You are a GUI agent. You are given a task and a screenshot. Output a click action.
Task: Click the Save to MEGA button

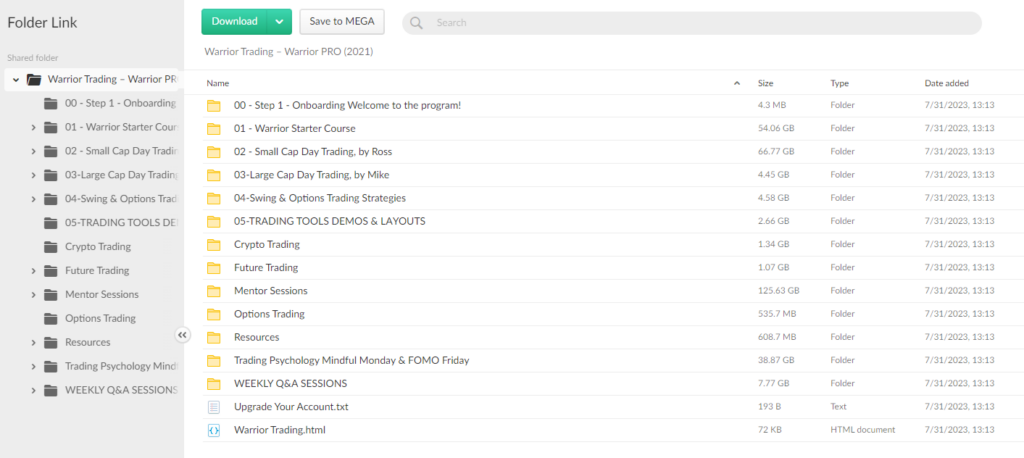[x=342, y=21]
